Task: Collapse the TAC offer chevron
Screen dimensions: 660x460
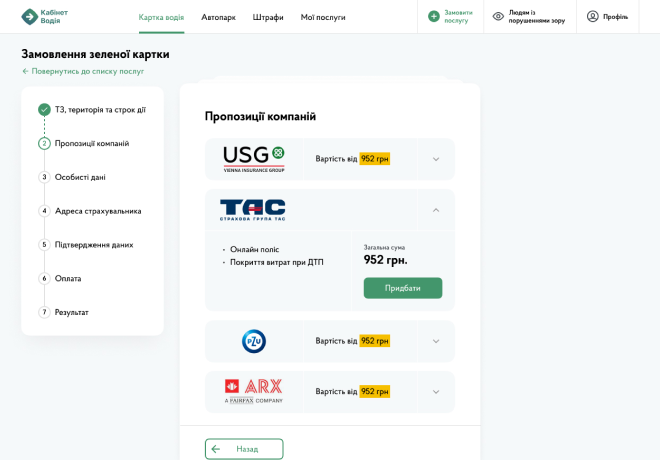Action: [x=436, y=210]
